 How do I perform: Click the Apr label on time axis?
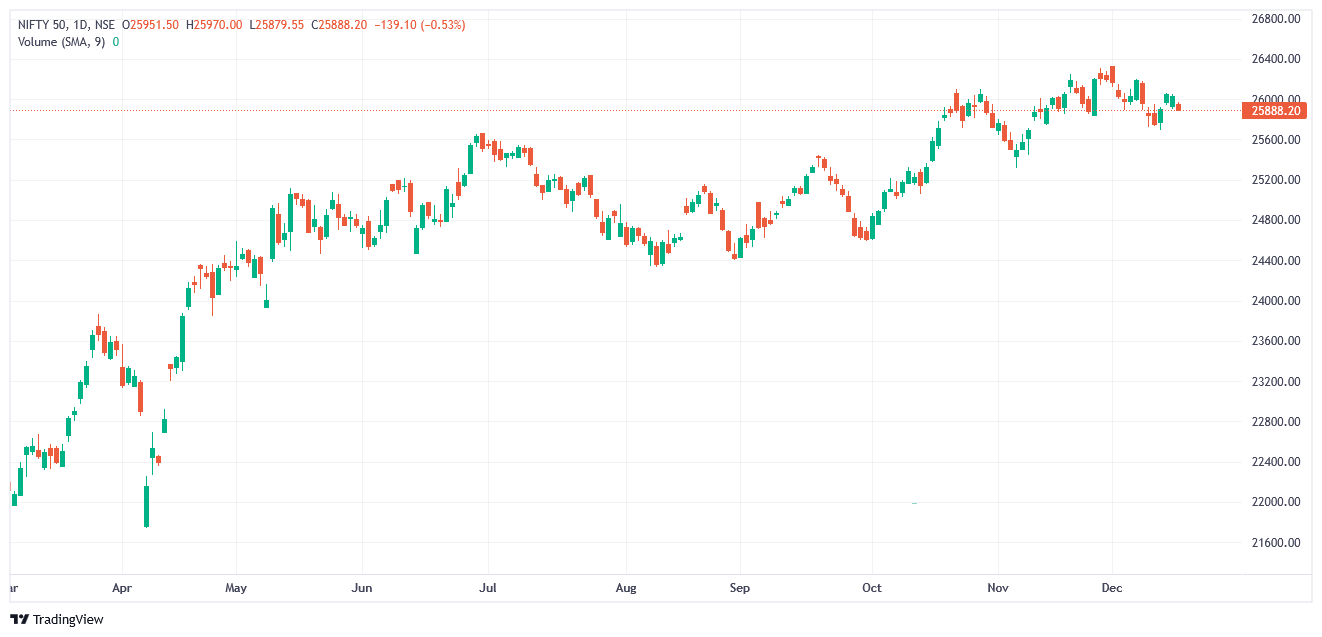tap(122, 588)
